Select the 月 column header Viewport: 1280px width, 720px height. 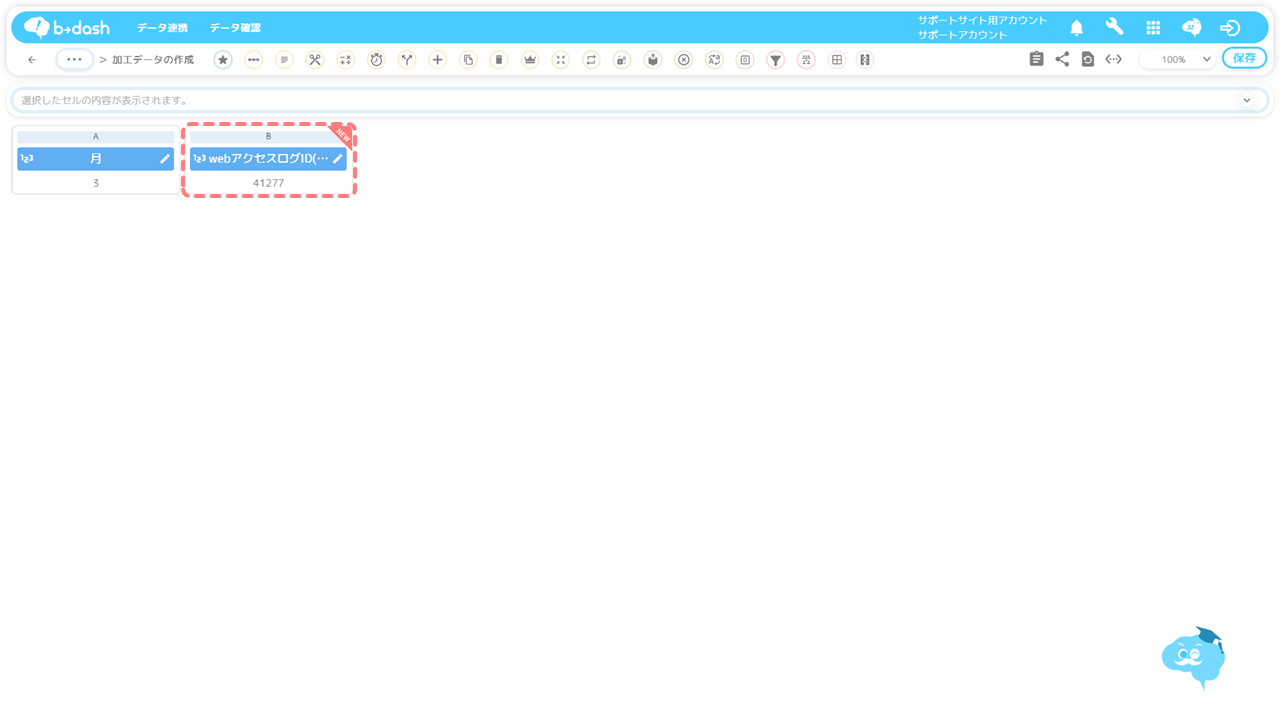click(96, 159)
